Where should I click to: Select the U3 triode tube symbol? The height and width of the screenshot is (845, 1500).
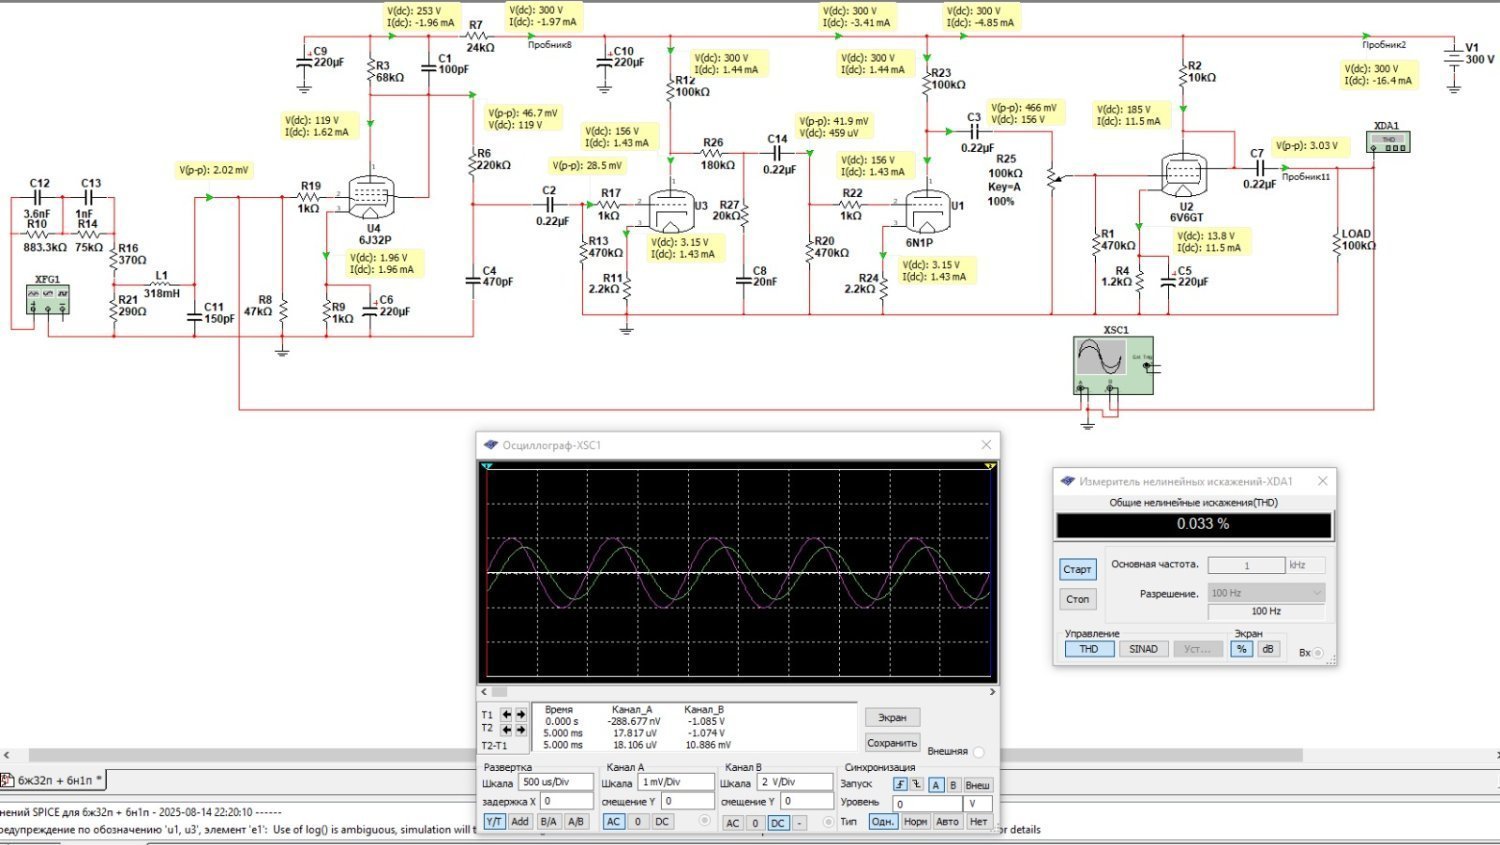[x=670, y=210]
